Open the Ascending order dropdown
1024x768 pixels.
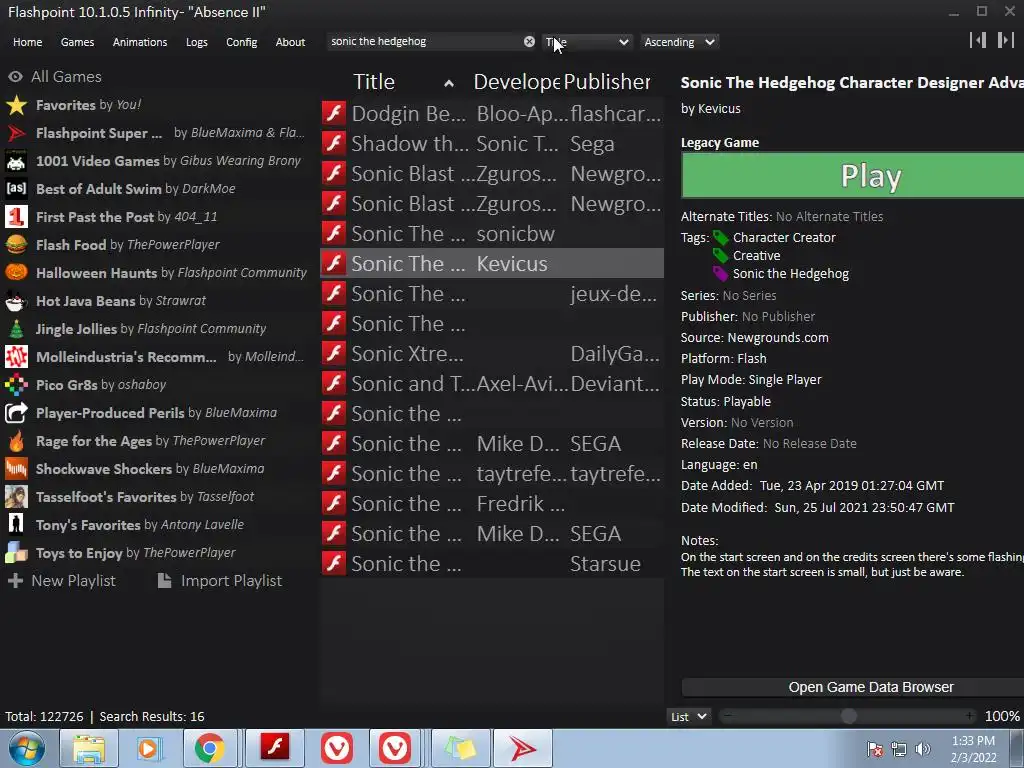coord(679,42)
